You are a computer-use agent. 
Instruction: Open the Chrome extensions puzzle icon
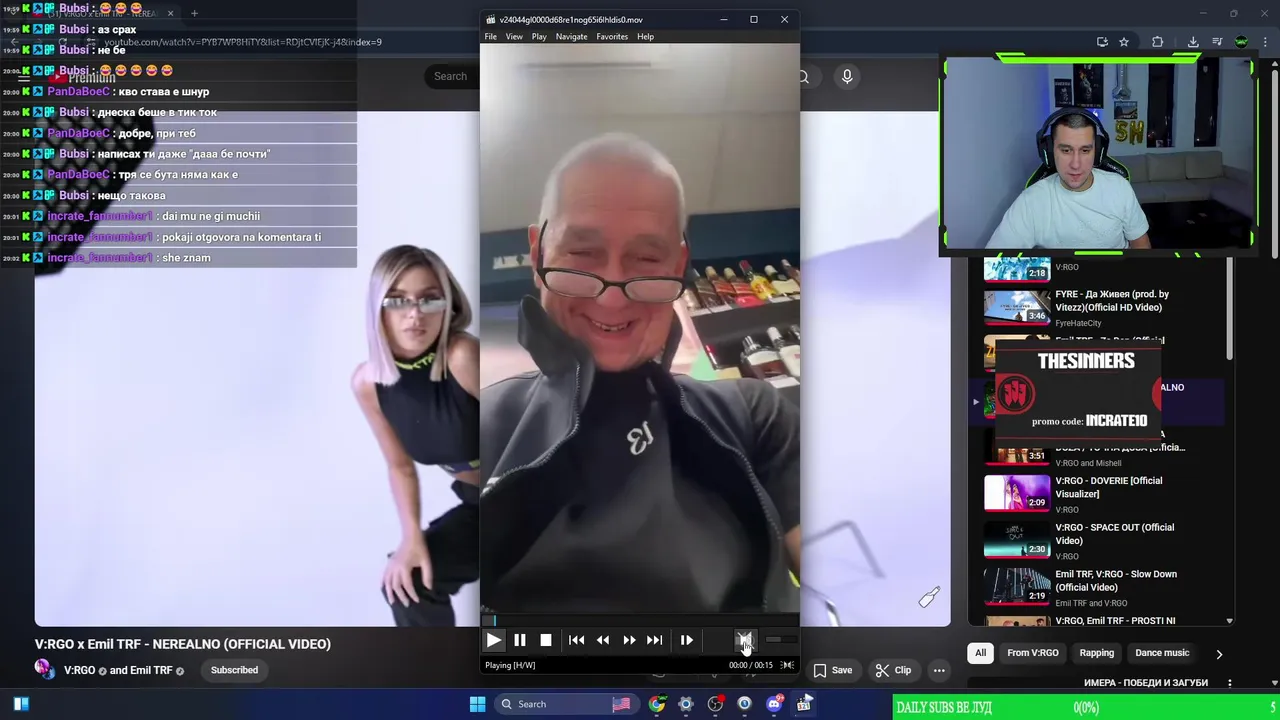click(x=1157, y=42)
